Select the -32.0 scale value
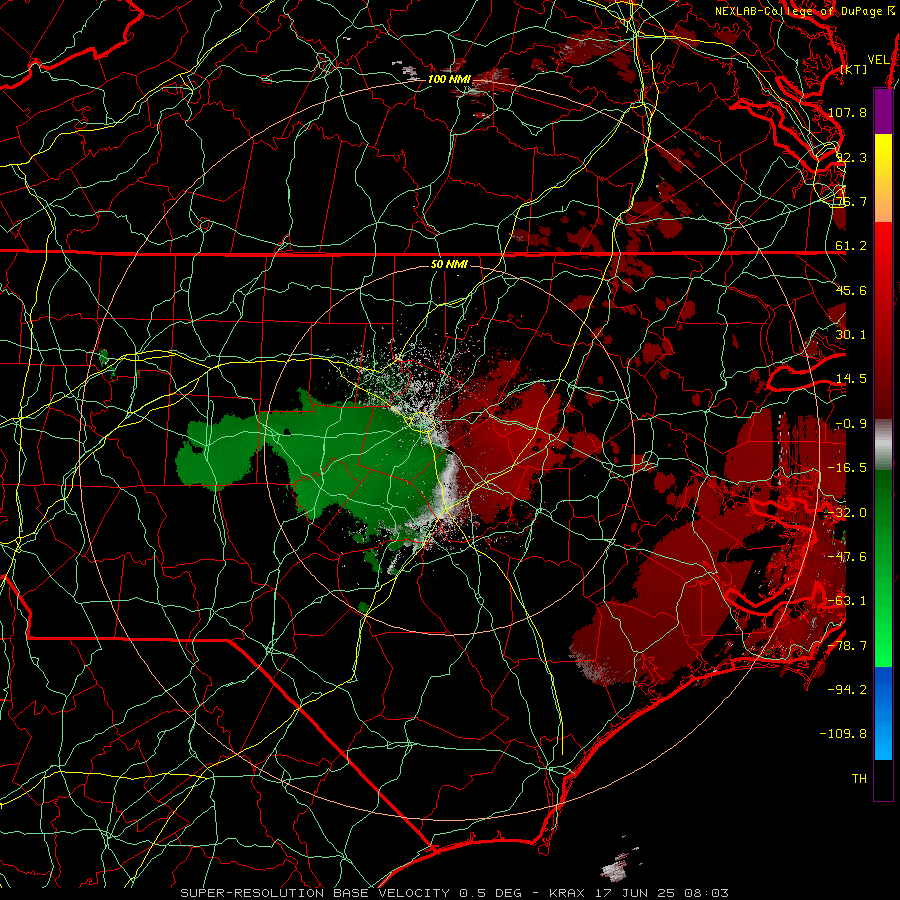Image resolution: width=900 pixels, height=900 pixels. pos(847,513)
